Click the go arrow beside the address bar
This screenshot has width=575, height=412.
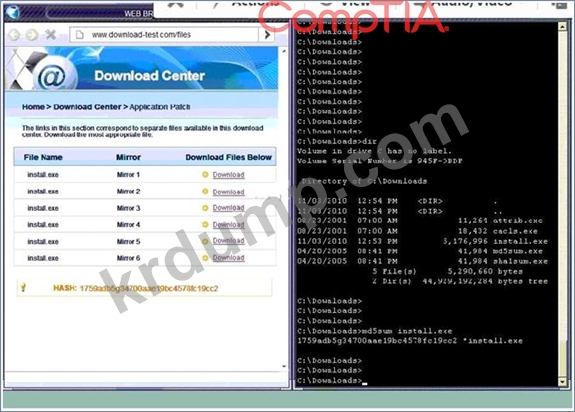[x=267, y=35]
